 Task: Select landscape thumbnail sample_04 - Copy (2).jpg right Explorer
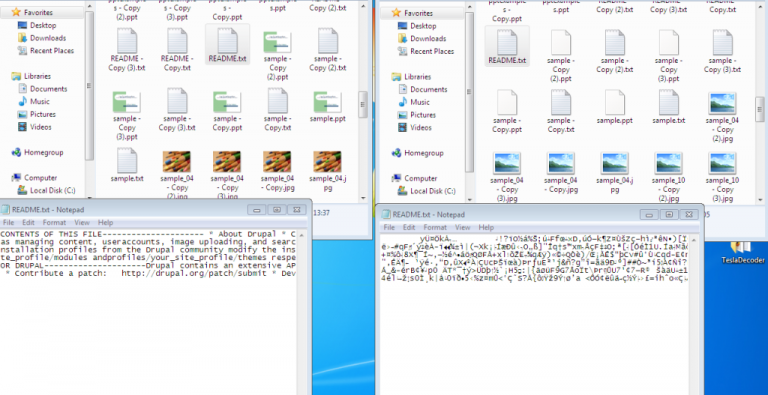point(722,117)
